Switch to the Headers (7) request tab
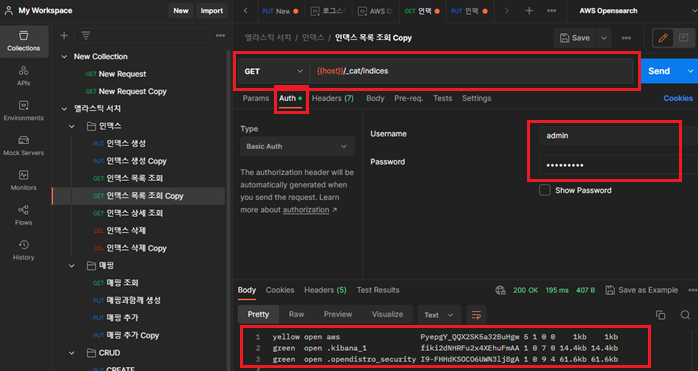The height and width of the screenshot is (371, 698). pos(333,98)
